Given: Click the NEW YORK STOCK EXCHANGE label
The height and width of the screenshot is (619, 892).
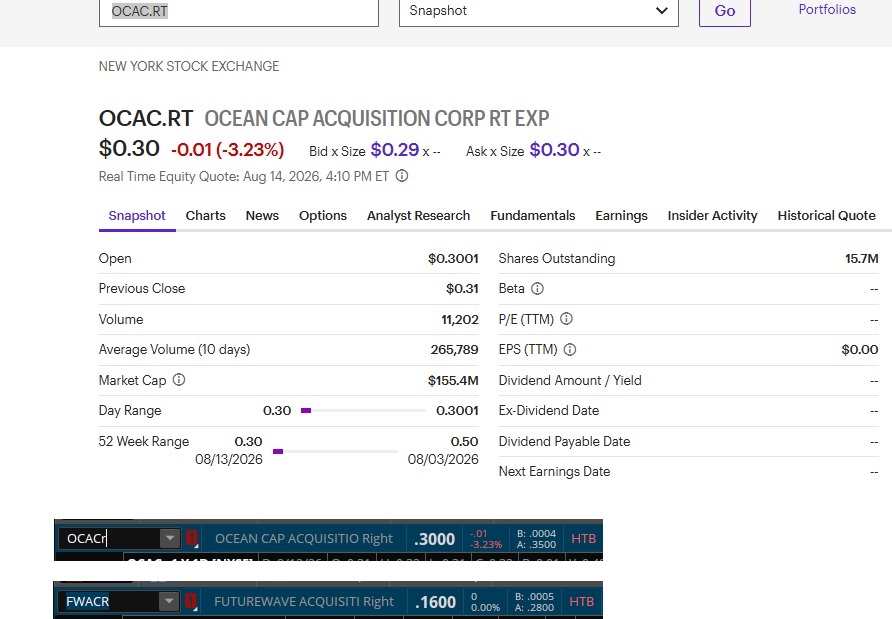Looking at the screenshot, I should coord(189,66).
